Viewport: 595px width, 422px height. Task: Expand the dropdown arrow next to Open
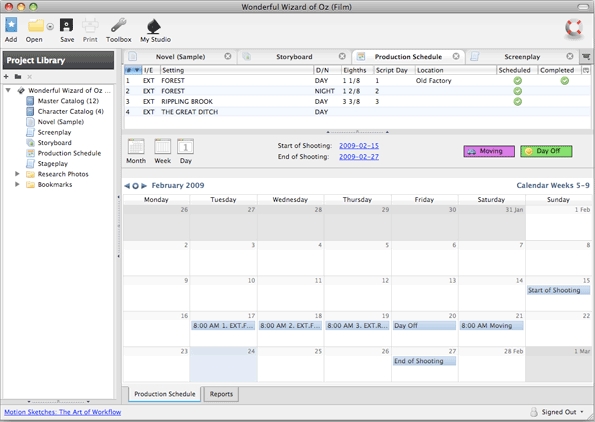[50, 27]
